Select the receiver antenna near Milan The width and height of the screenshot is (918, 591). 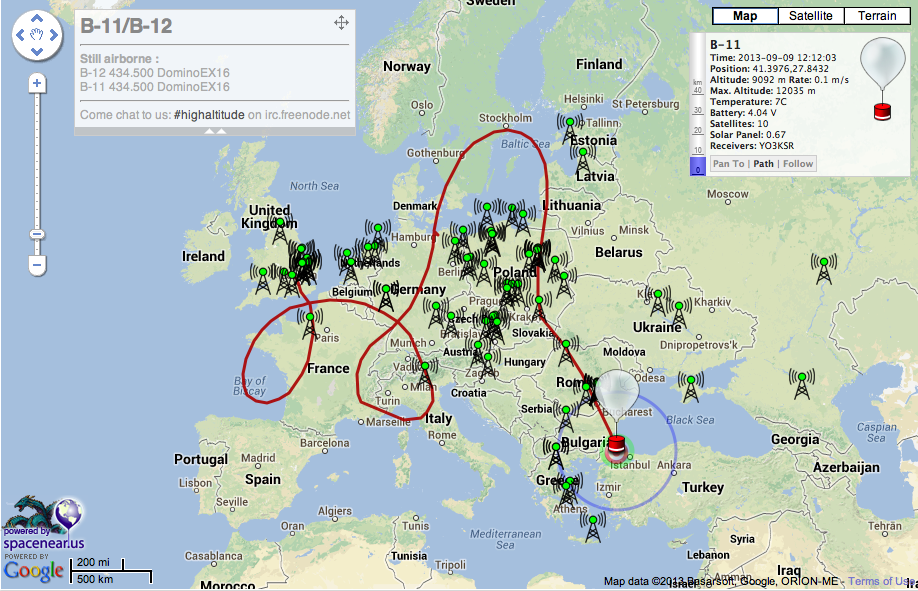click(x=424, y=374)
